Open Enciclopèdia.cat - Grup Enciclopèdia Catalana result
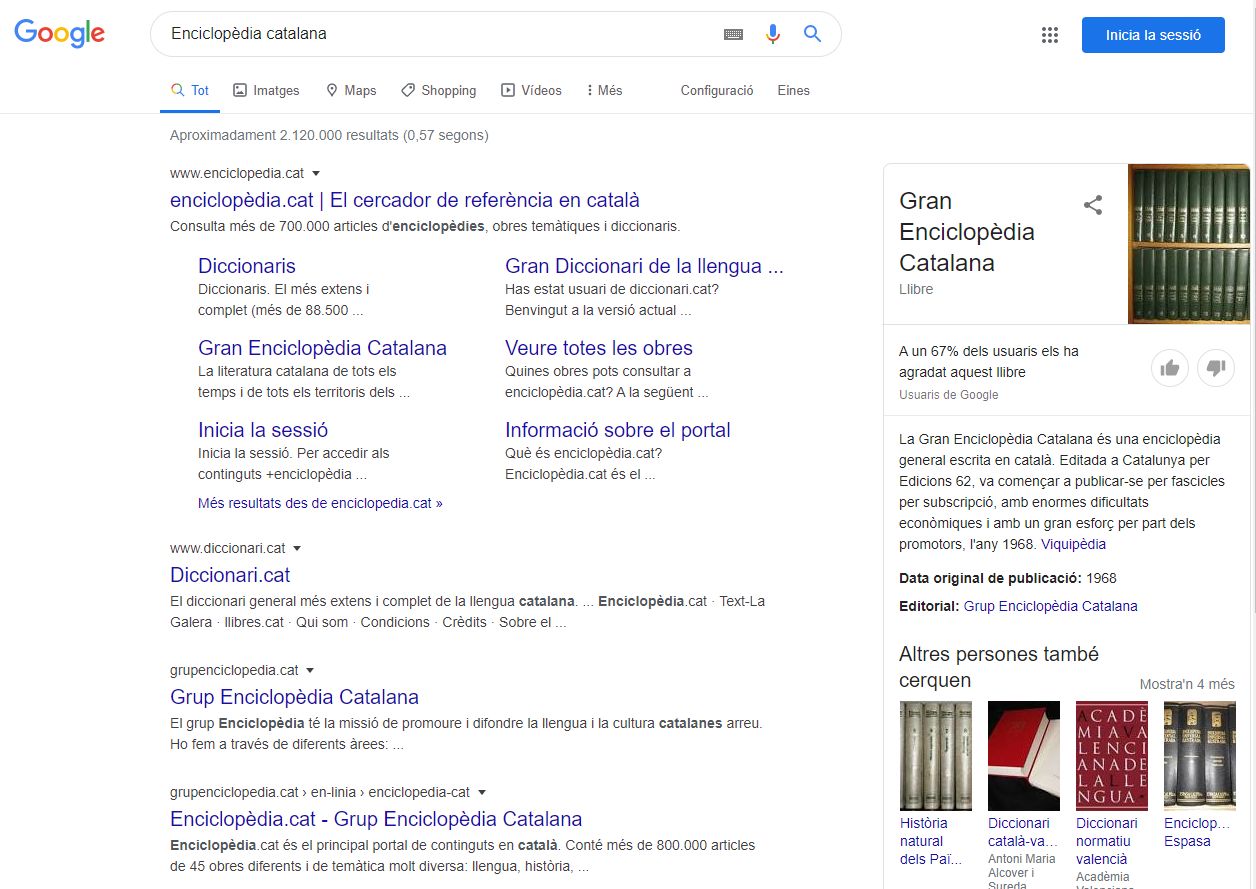The image size is (1256, 889). click(376, 819)
